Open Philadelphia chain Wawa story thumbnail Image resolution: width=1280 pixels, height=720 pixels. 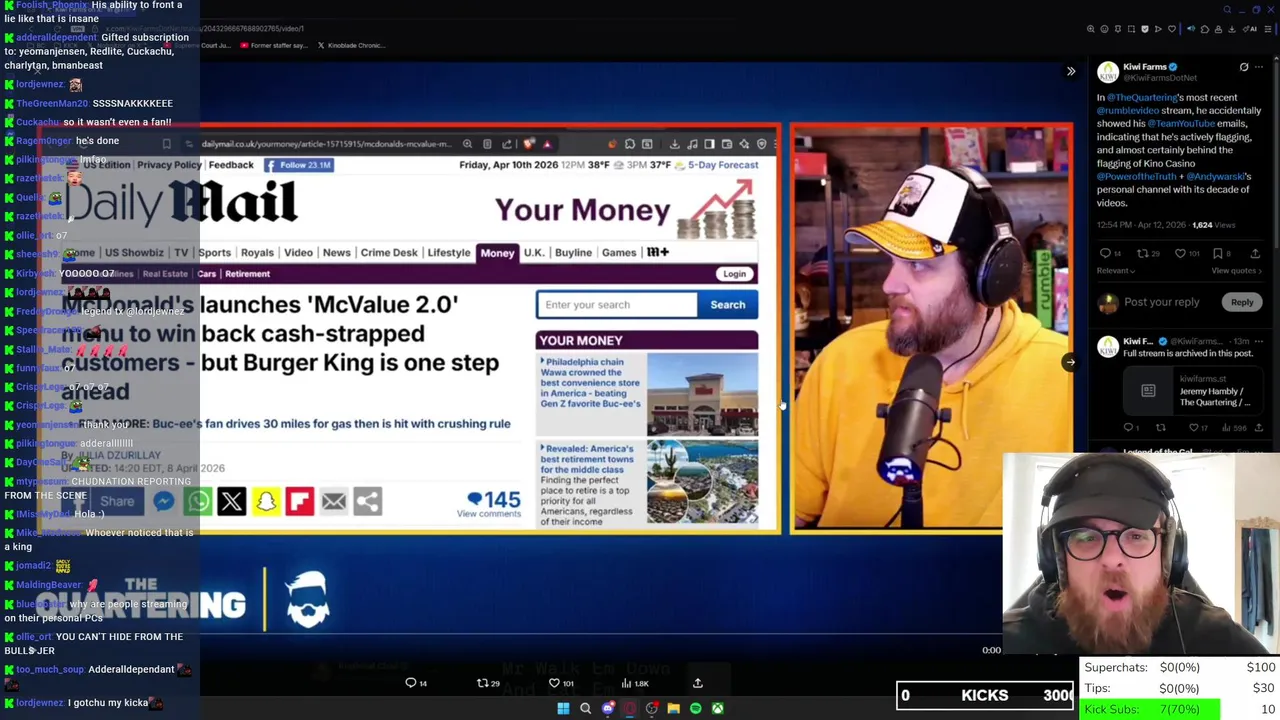pyautogui.click(x=702, y=394)
